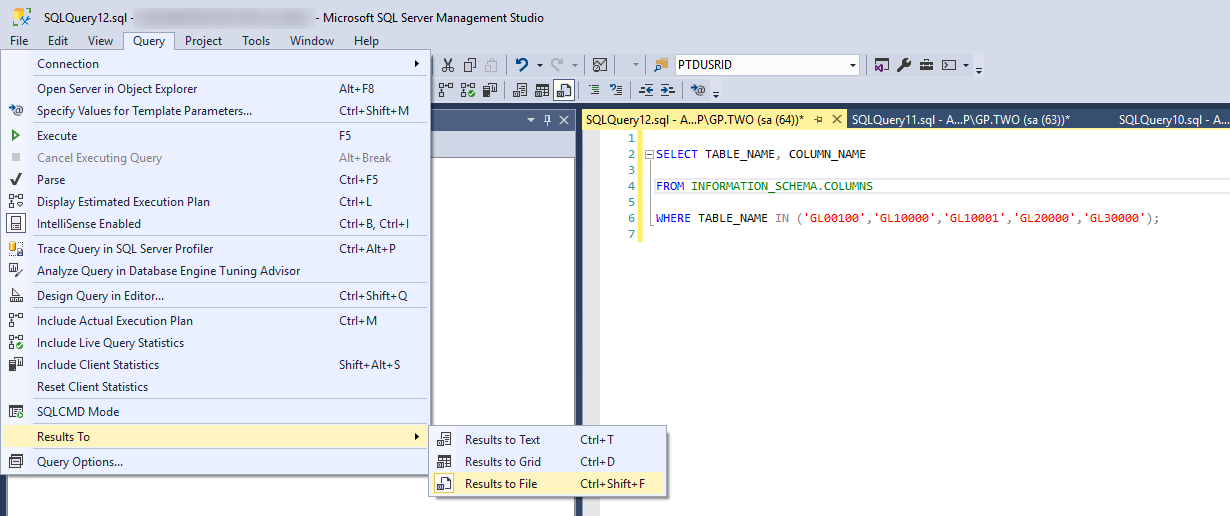Click the Activity Monitor toolbar icon
The height and width of the screenshot is (516, 1230).
point(600,65)
